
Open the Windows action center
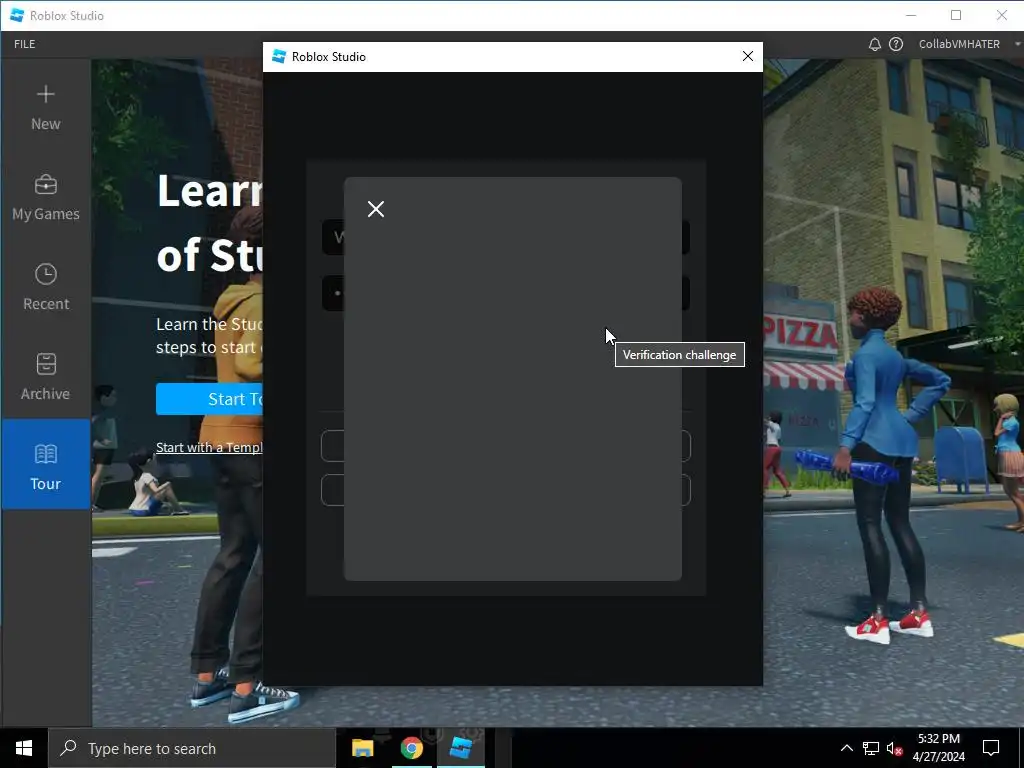point(991,748)
